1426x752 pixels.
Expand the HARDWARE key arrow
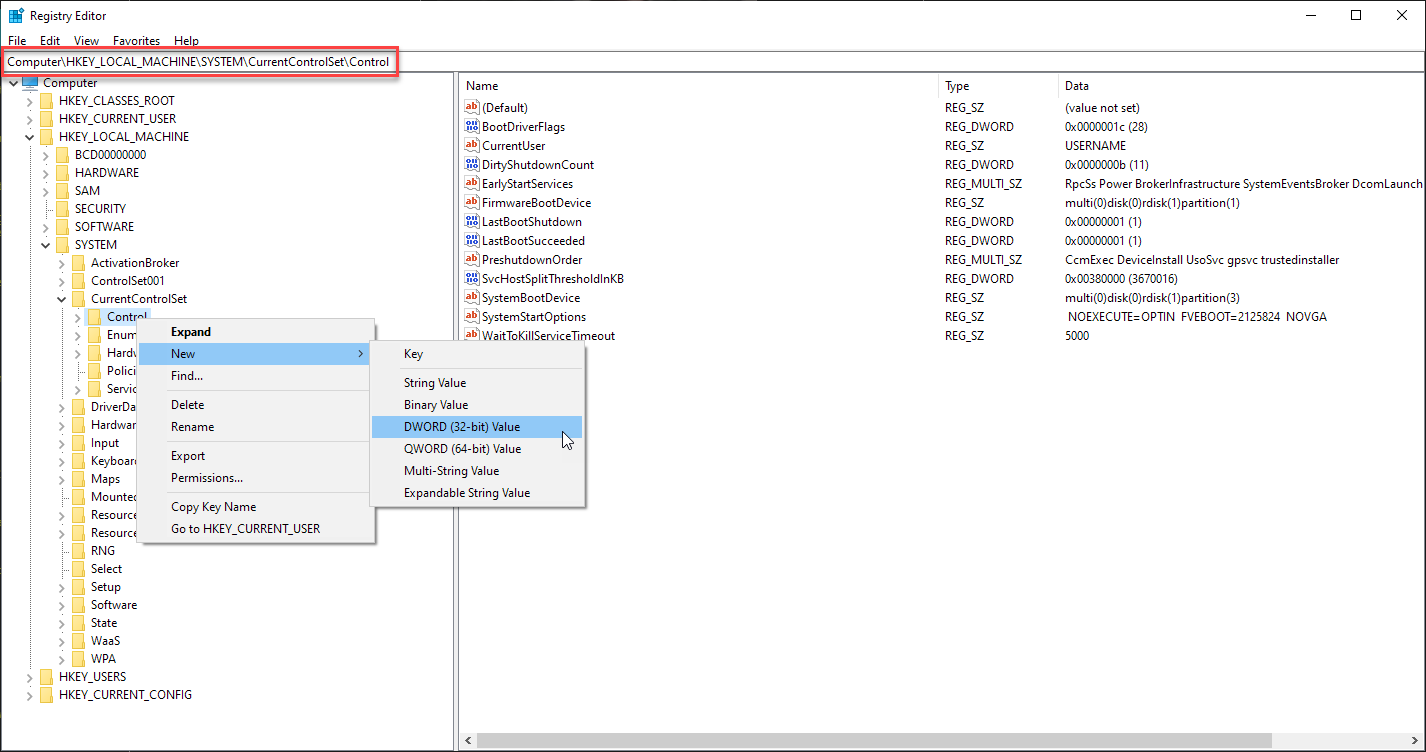pos(45,173)
